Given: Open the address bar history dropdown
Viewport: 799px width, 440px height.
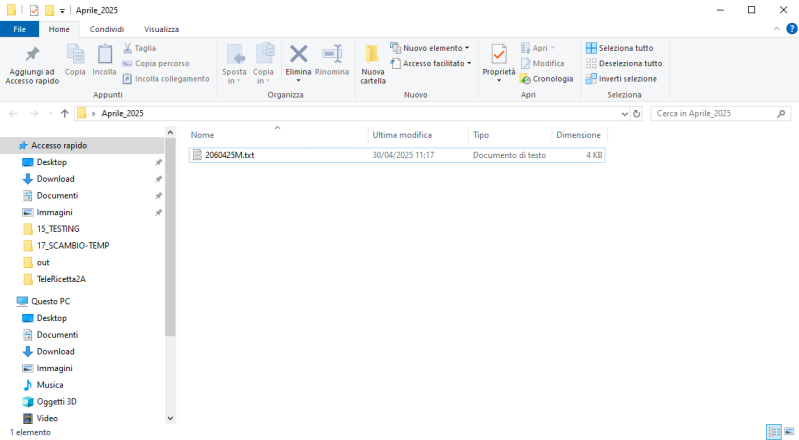Looking at the screenshot, I should 624,113.
